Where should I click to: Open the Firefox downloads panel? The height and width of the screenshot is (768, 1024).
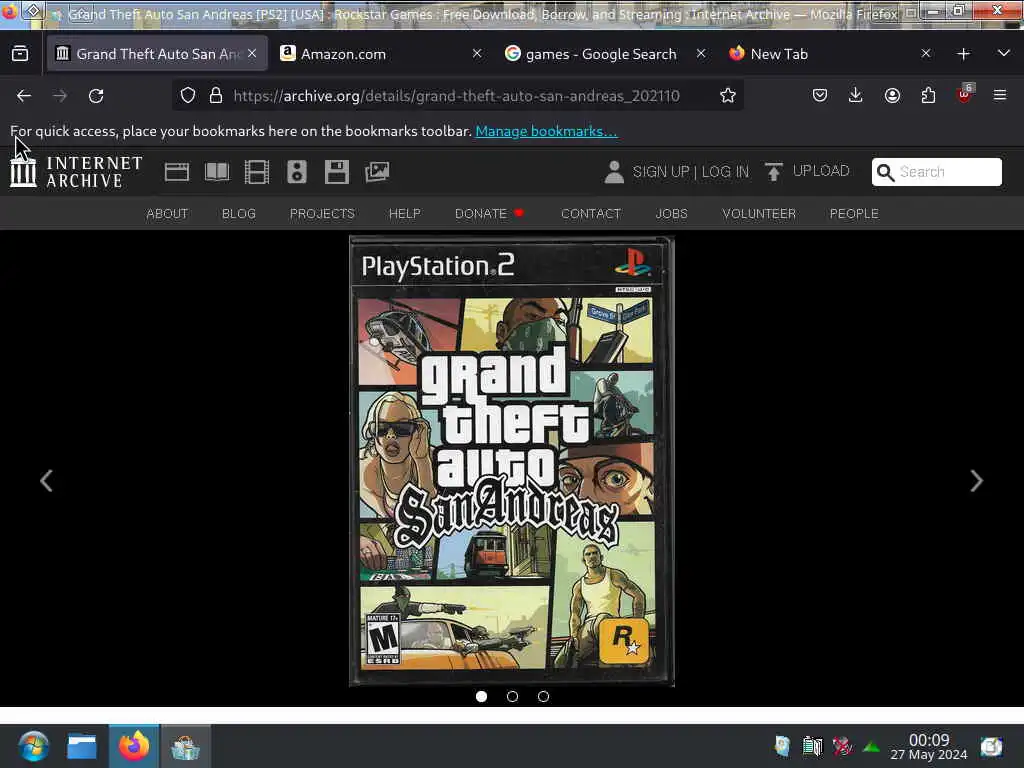856,96
